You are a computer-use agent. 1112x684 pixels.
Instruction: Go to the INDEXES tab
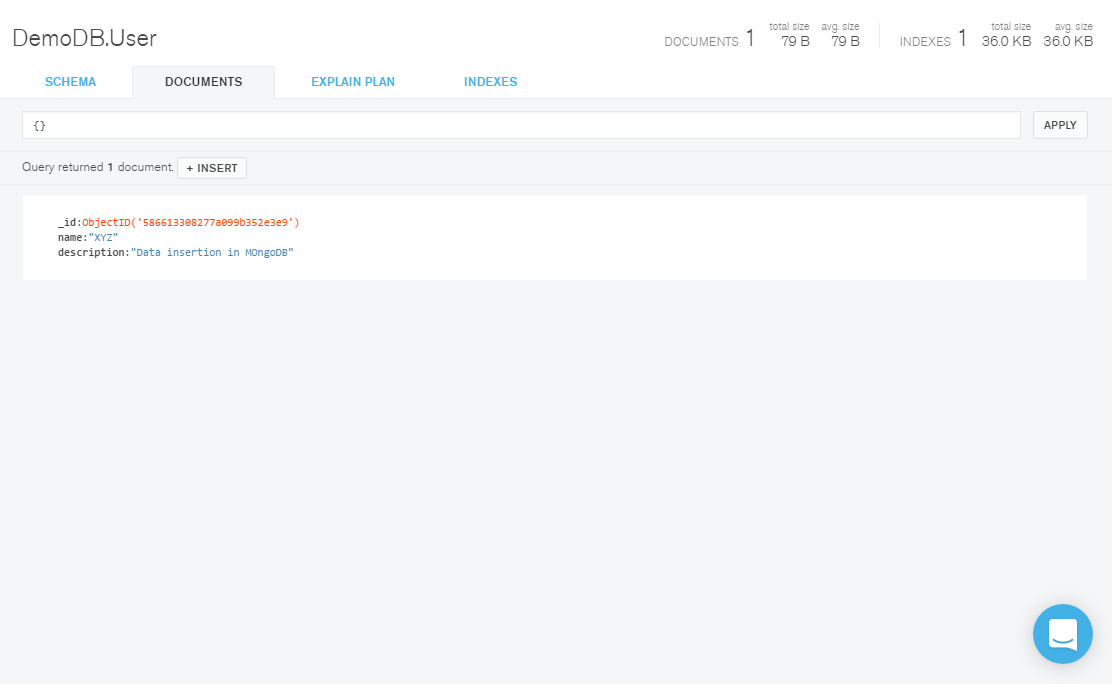point(491,82)
